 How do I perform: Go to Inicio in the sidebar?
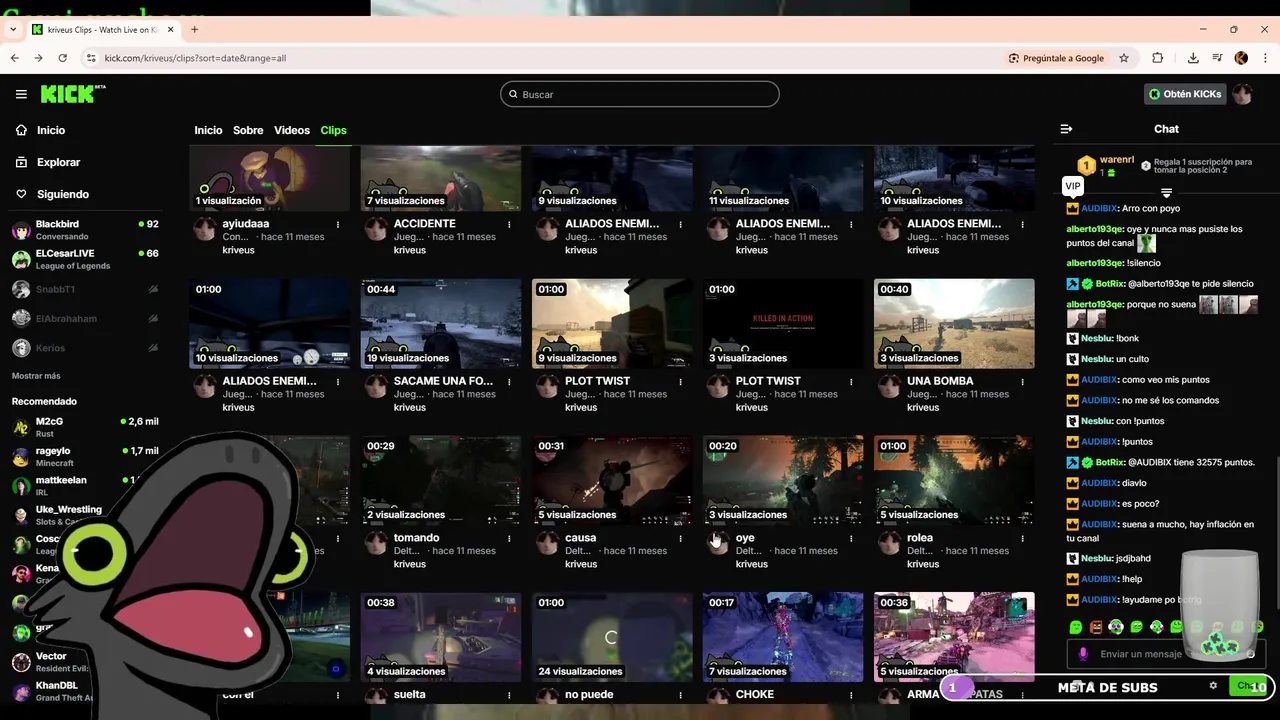(50, 130)
